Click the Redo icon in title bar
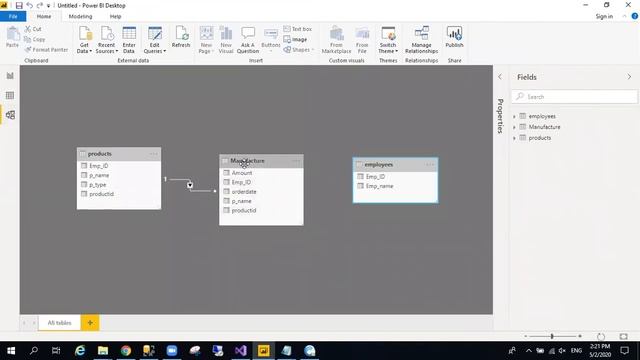The width and height of the screenshot is (640, 360). coord(40,6)
